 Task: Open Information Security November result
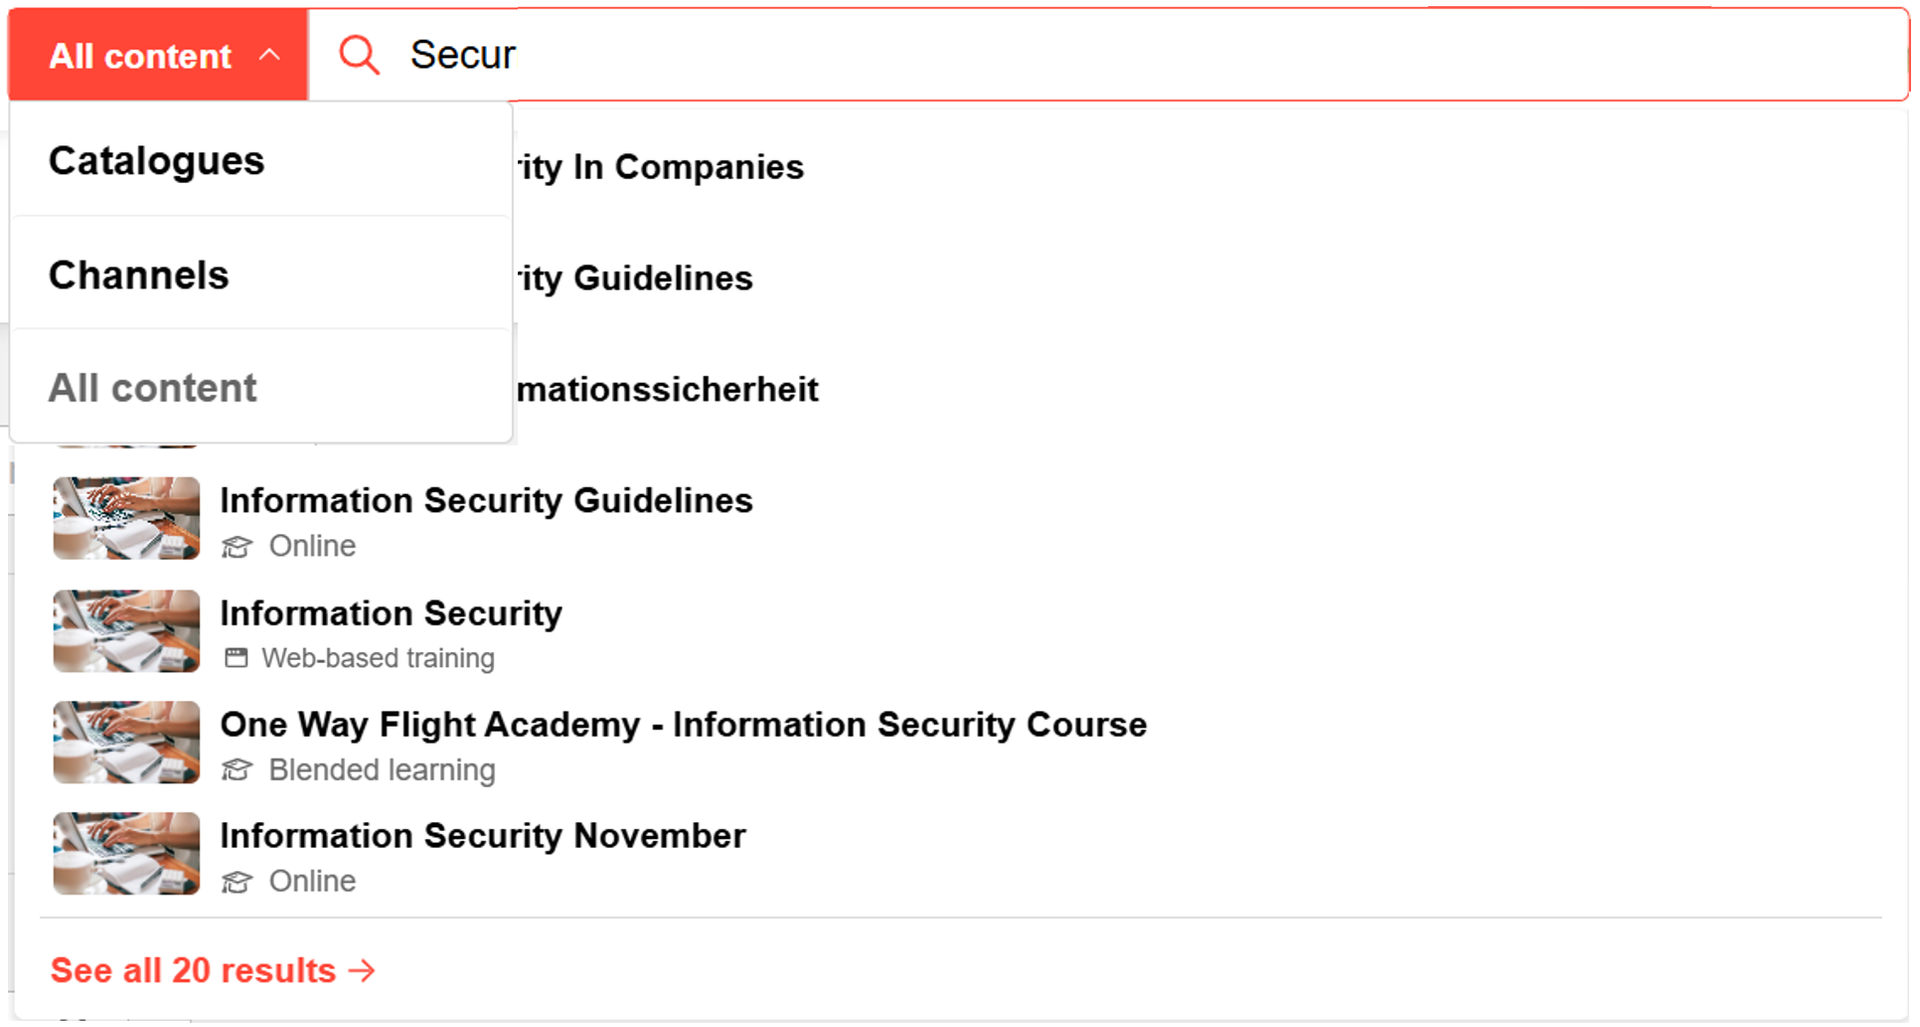pyautogui.click(x=483, y=835)
